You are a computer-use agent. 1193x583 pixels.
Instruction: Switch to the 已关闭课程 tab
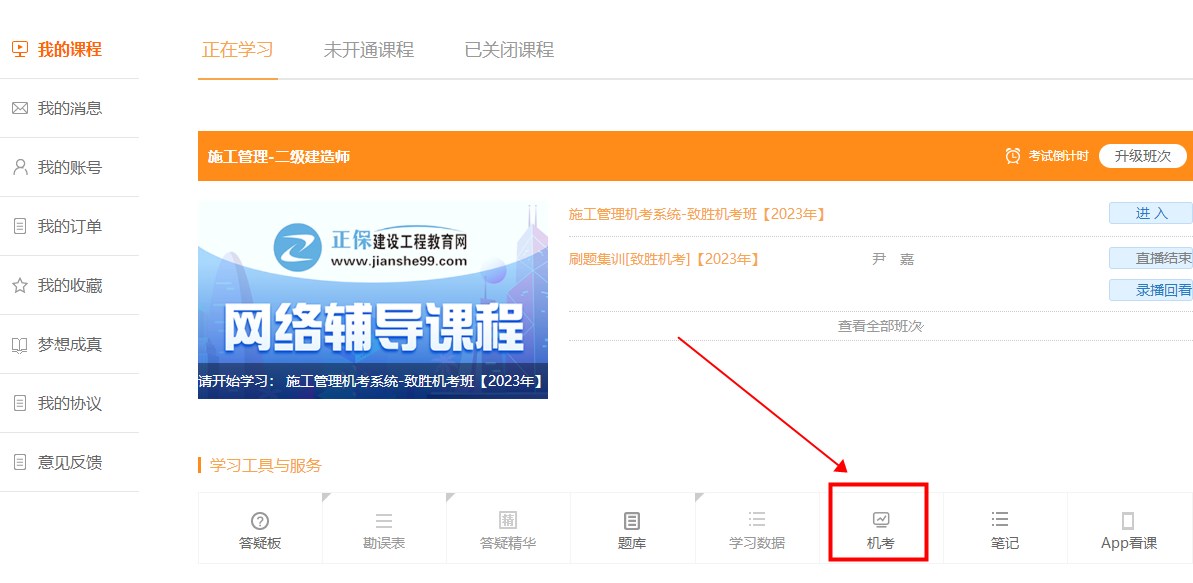[509, 50]
